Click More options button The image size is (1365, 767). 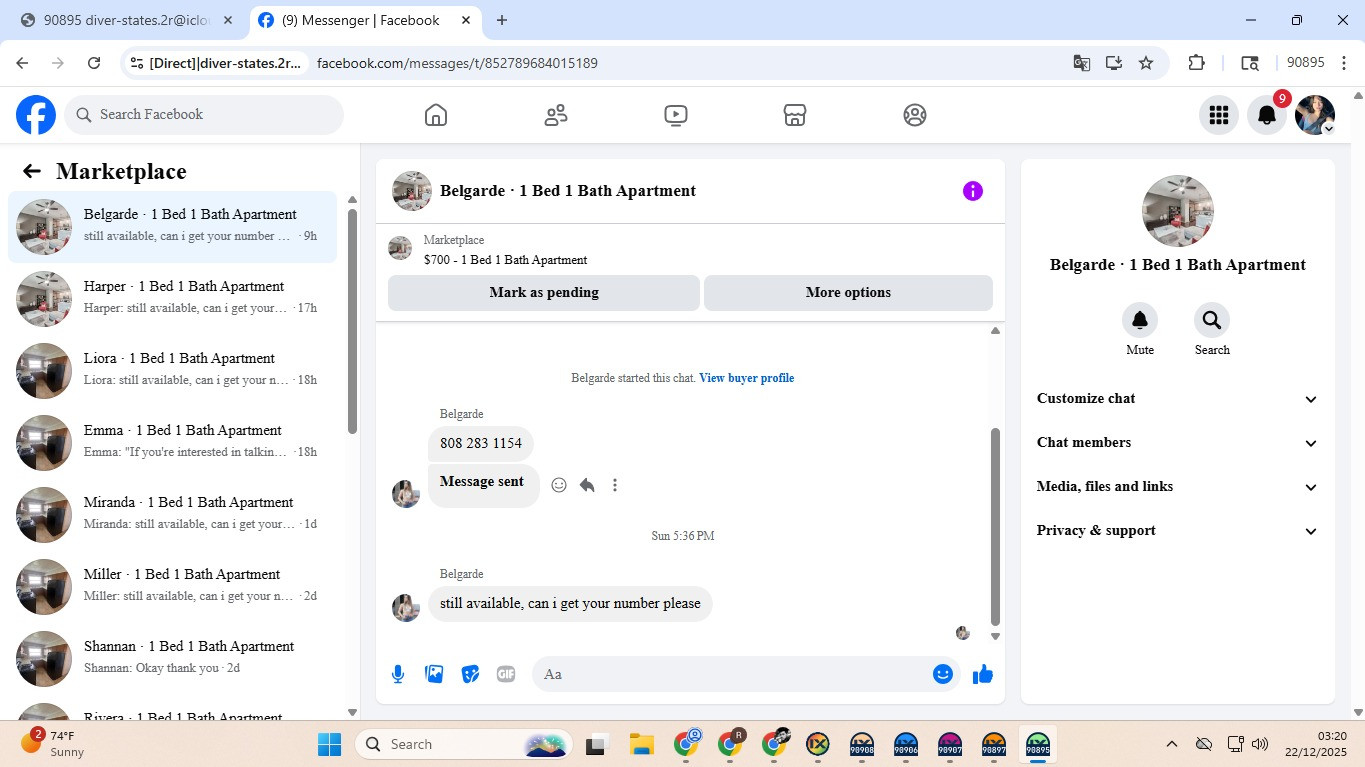pyautogui.click(x=848, y=293)
